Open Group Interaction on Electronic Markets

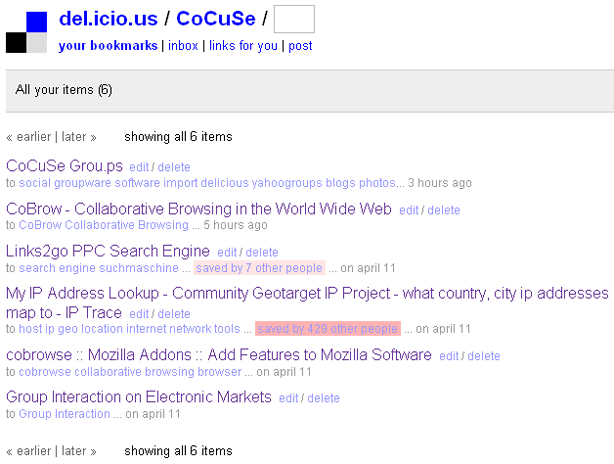click(139, 397)
